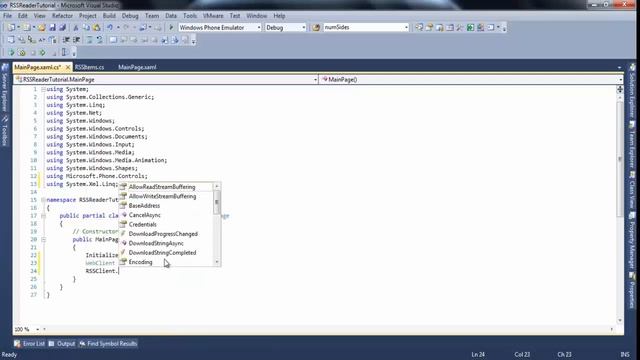The width and height of the screenshot is (640, 360).
Task: Click IntelliSense list scroll down arrow
Action: coord(217,262)
